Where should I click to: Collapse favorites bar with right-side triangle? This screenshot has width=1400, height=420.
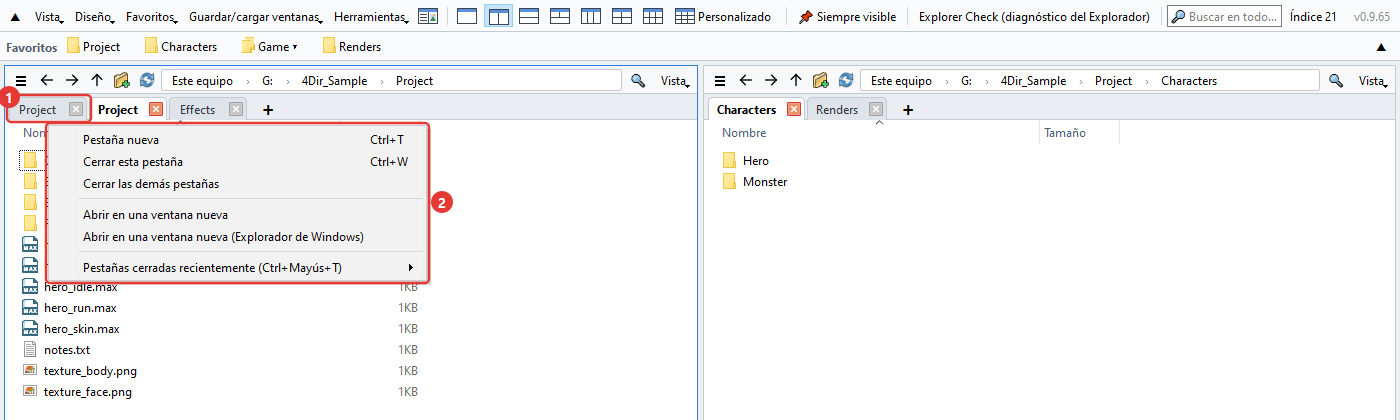coord(1382,46)
